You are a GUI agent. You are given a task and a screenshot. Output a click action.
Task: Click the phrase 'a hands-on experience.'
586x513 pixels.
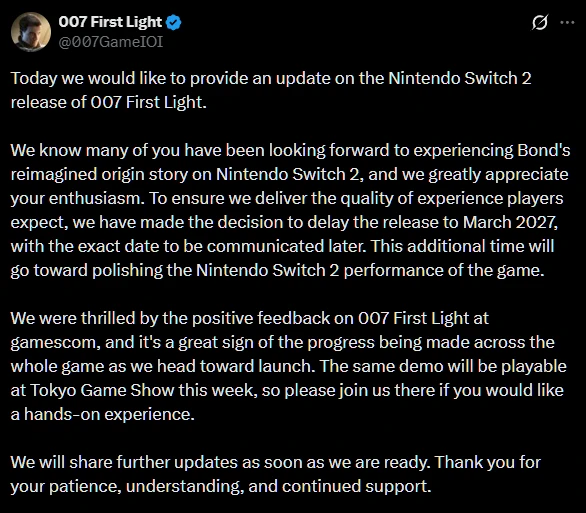click(x=102, y=414)
